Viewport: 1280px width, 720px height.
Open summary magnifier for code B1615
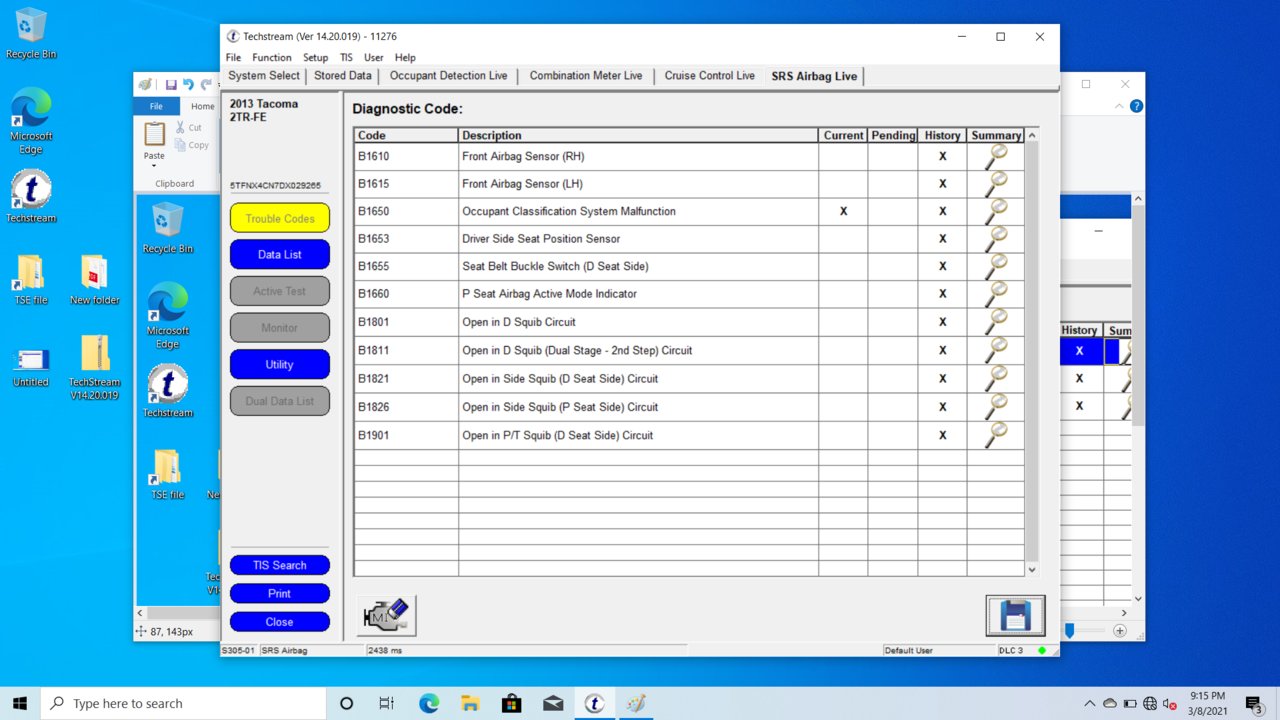[995, 184]
